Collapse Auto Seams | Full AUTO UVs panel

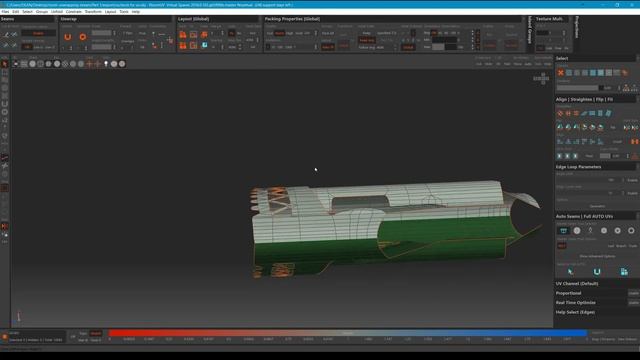(596, 216)
